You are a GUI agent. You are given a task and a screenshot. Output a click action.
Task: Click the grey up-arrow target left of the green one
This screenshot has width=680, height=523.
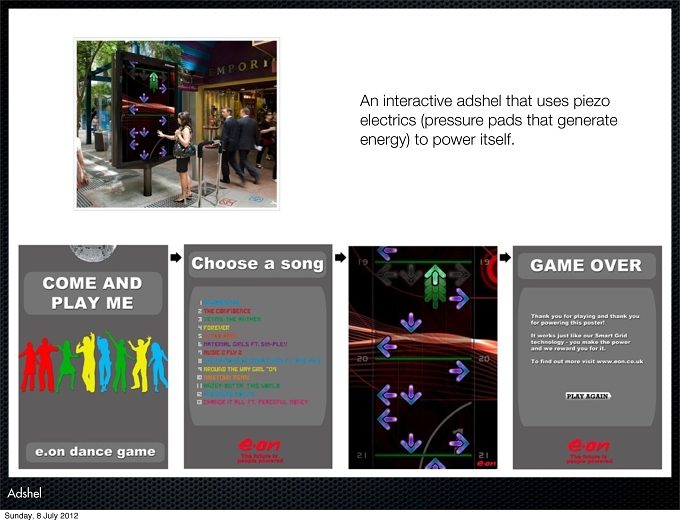pos(409,274)
